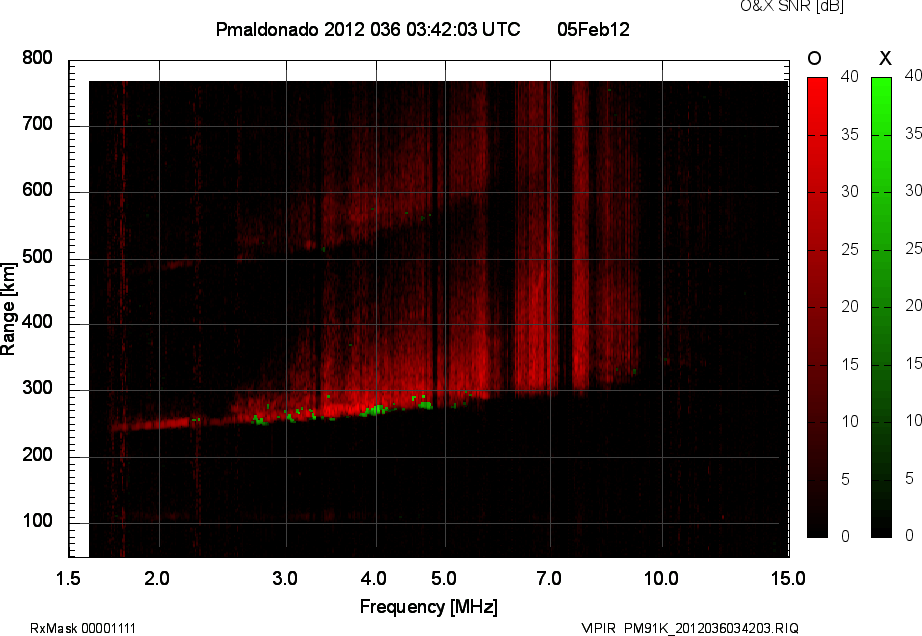Click the 5.0 MHz frequency tick label
922x636 pixels.
[443, 578]
